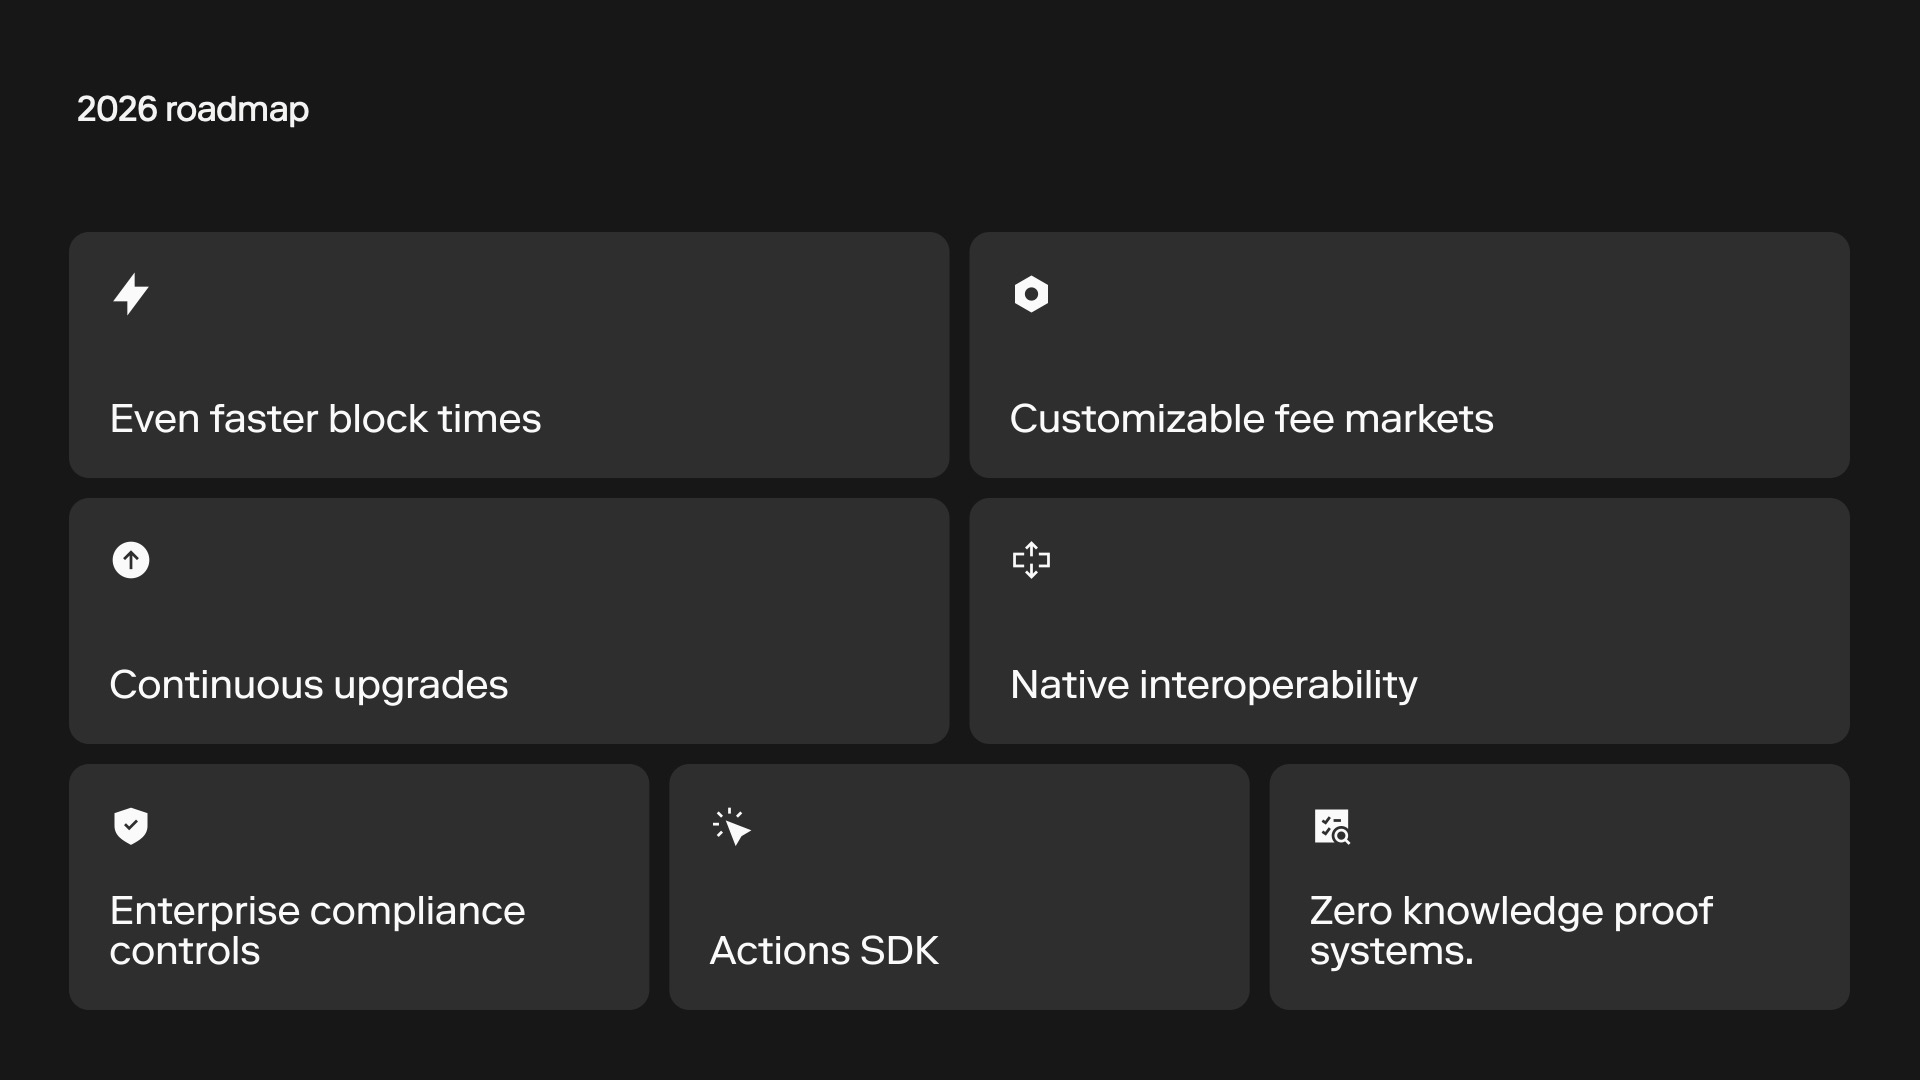Viewport: 1920px width, 1080px height.
Task: Click Continuous upgrades label
Action: pyautogui.click(x=308, y=685)
